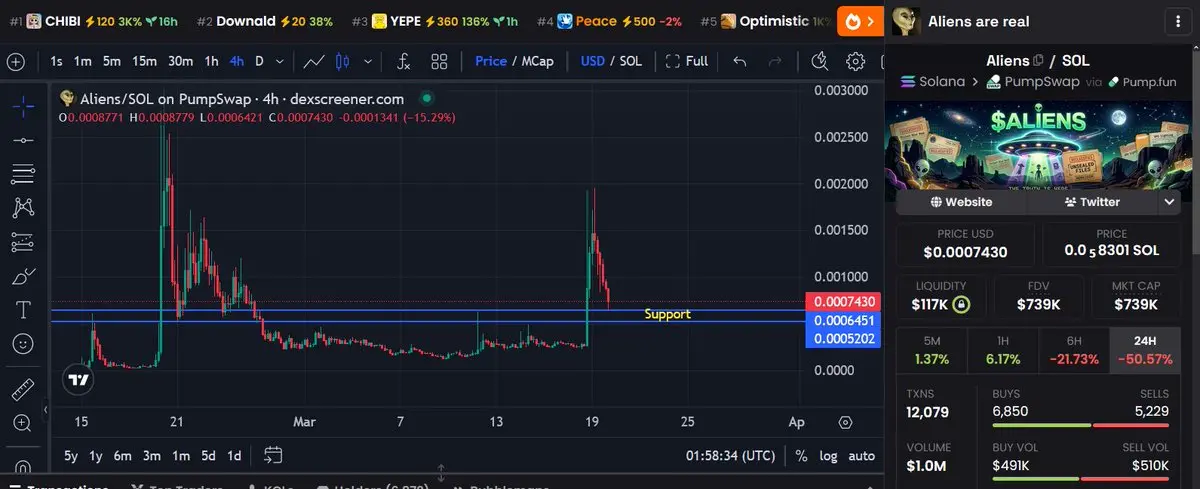Select the trend line drawing tool
This screenshot has height=489, width=1200.
point(22,140)
